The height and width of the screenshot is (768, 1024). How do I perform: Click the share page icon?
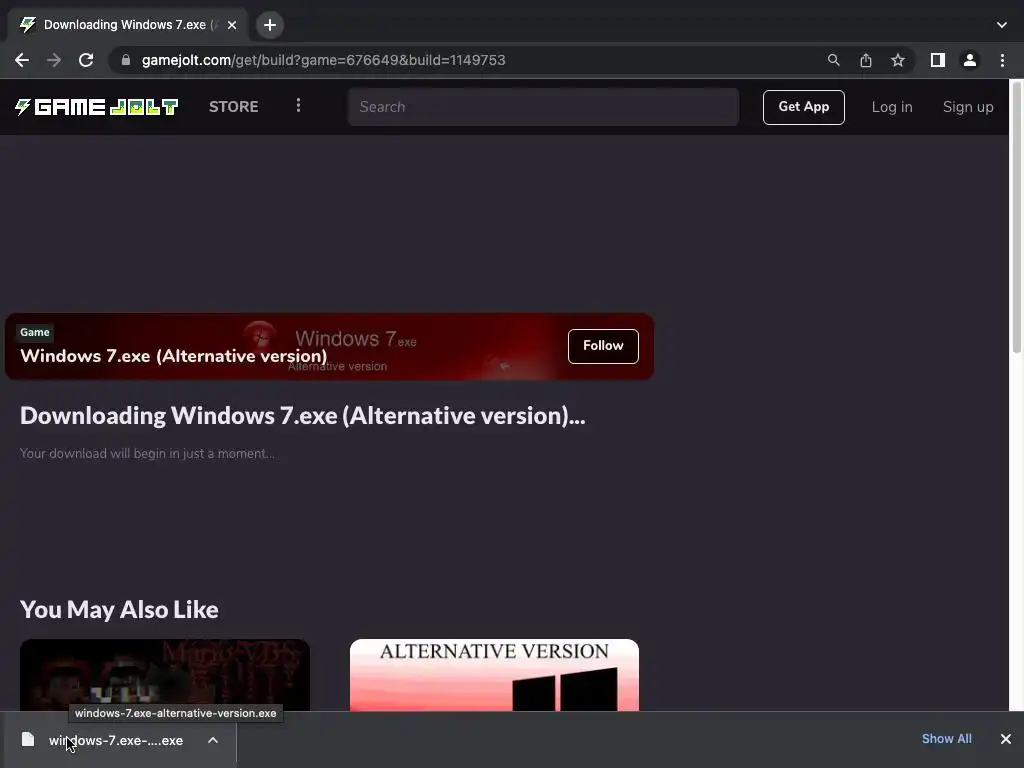866,60
